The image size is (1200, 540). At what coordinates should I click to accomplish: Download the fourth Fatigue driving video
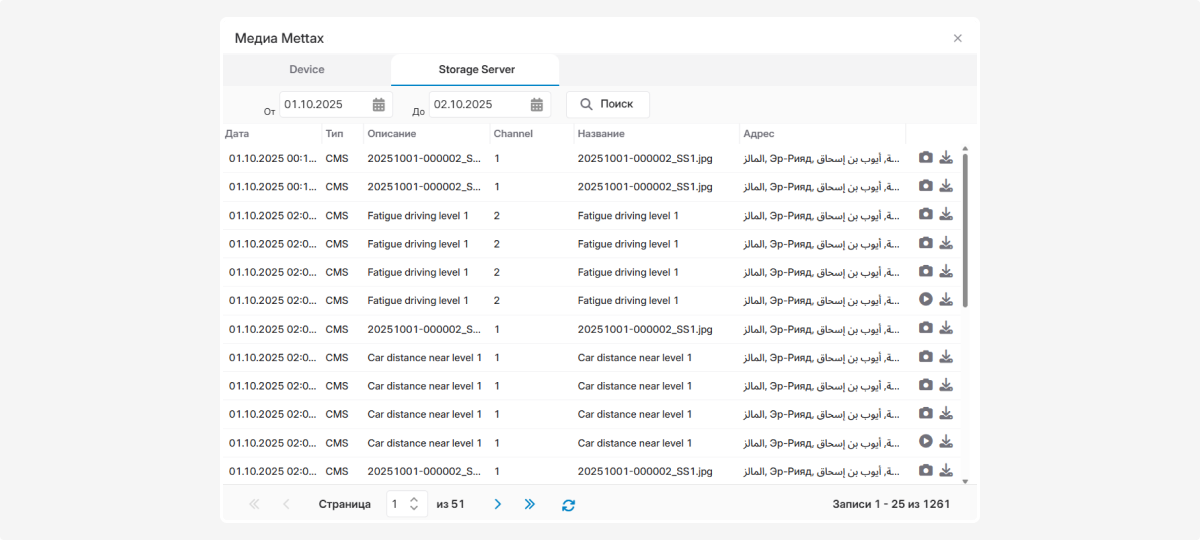(x=946, y=299)
